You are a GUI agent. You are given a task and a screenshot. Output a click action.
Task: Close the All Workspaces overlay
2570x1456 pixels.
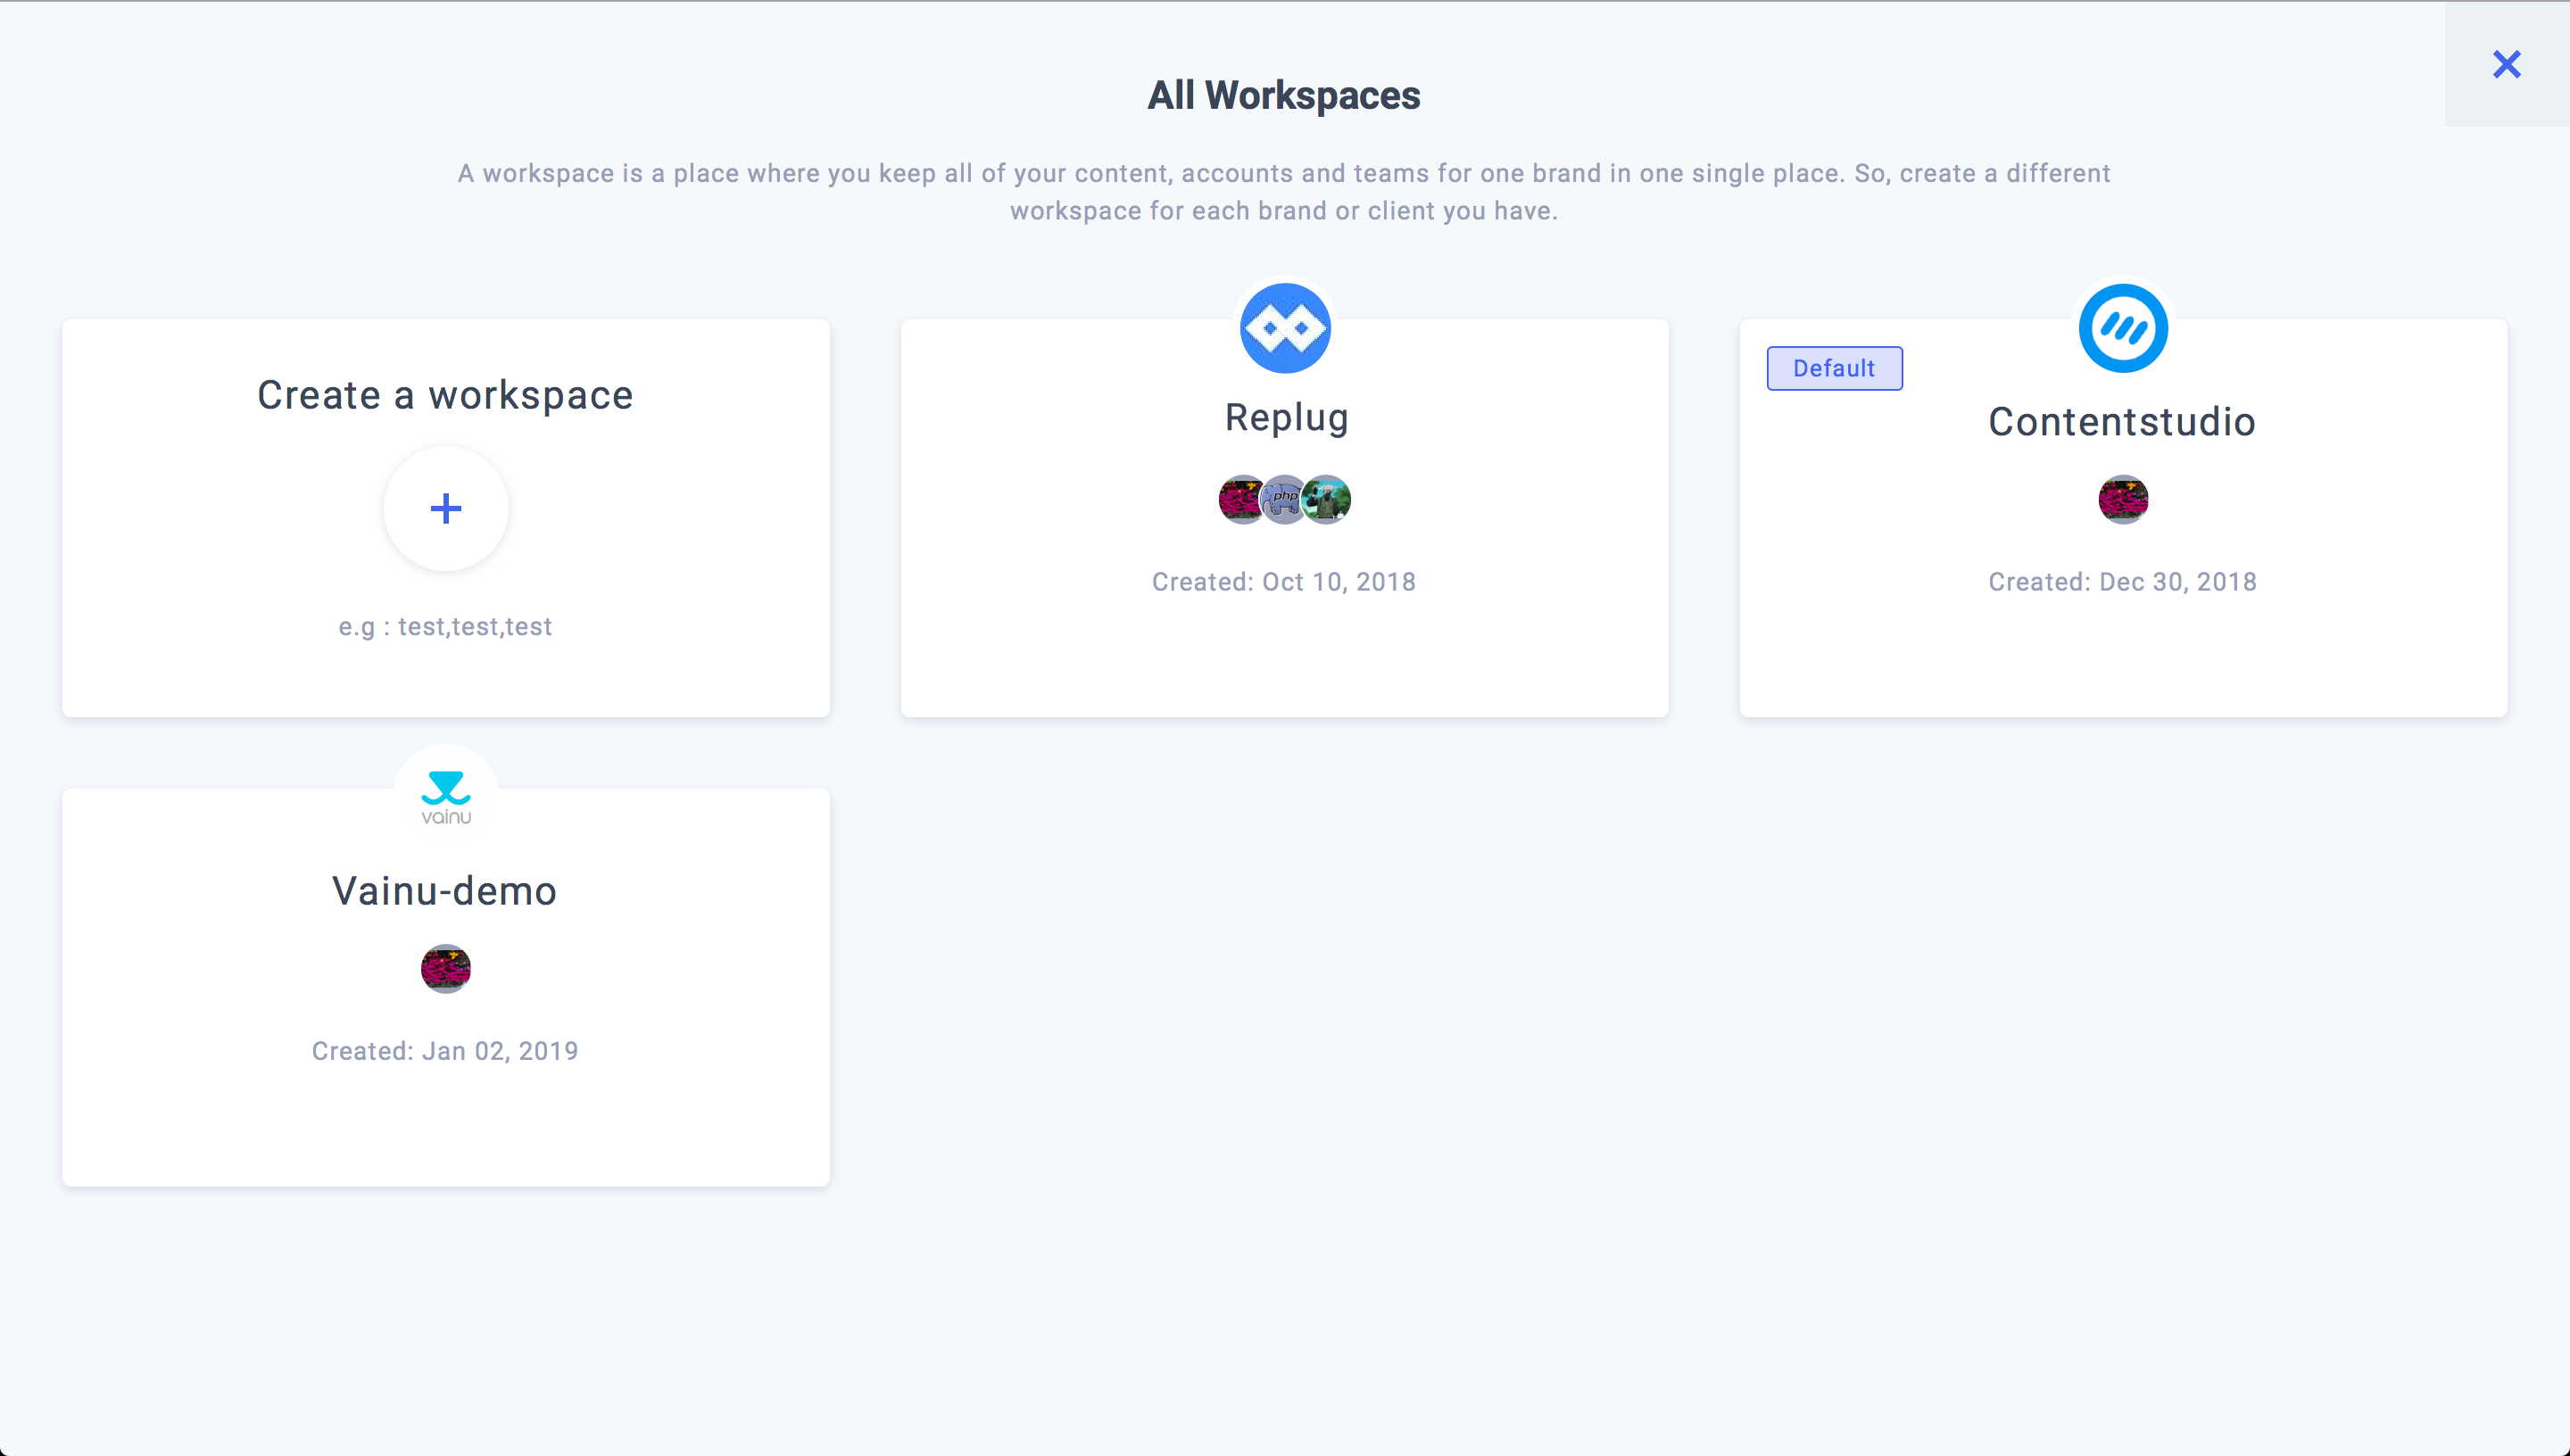pos(2506,65)
